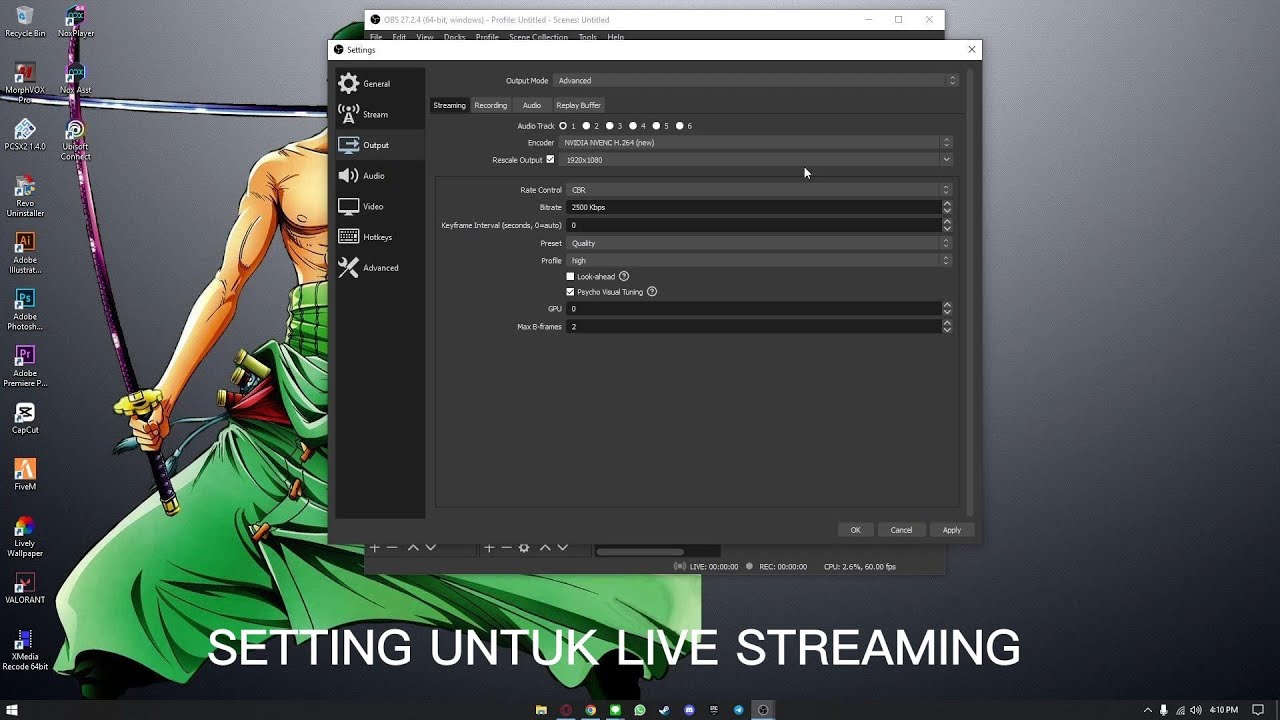
Task: Select Audio Track 4 radio button
Action: pyautogui.click(x=633, y=126)
